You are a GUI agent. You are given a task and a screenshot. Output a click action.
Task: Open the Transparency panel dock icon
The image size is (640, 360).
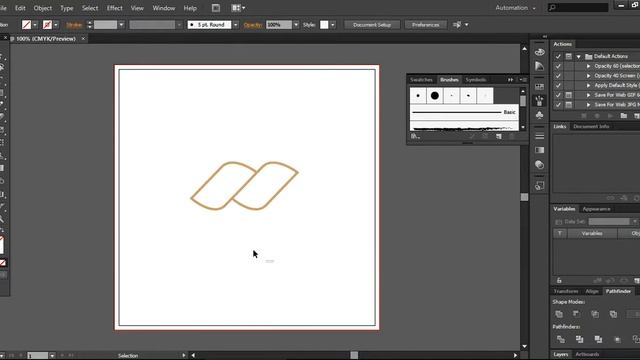(x=540, y=165)
